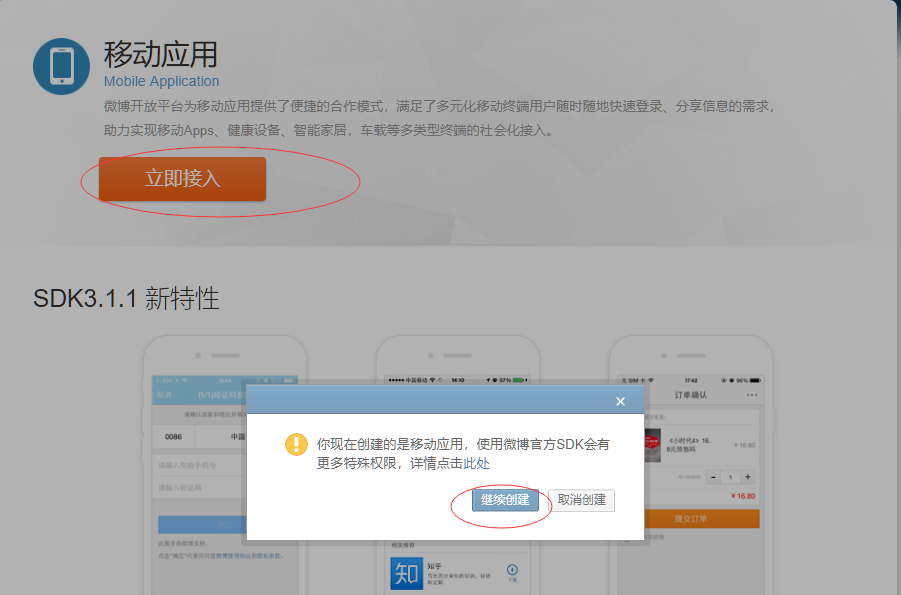Click the red ¥16.80 total price
The image size is (901, 595).
(x=743, y=496)
